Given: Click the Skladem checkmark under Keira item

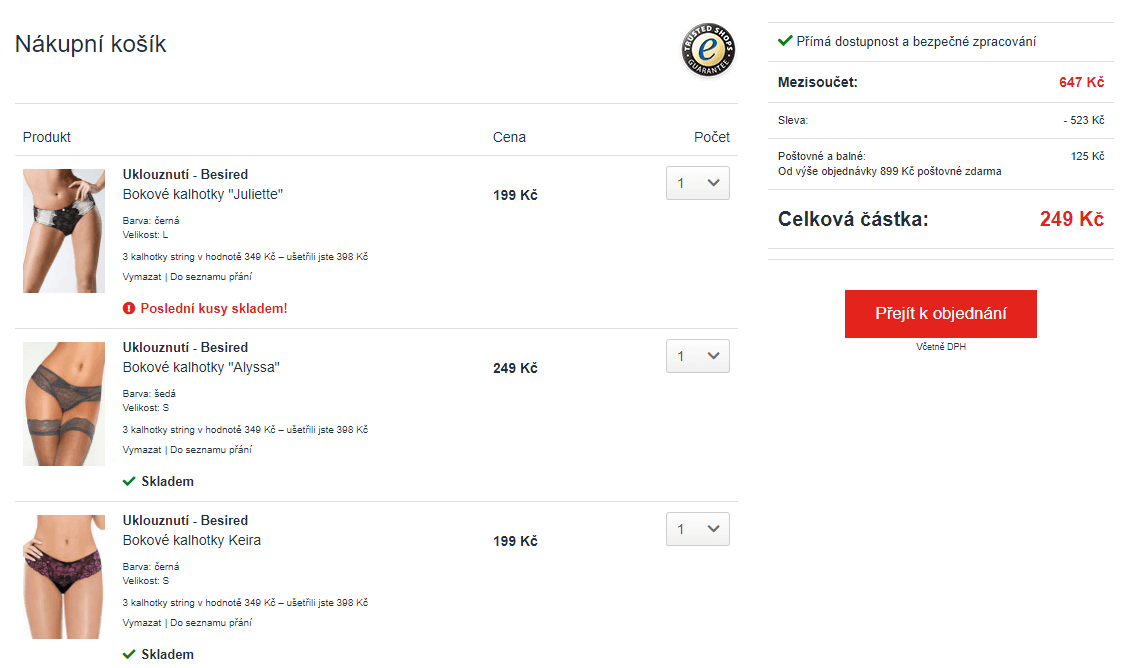Looking at the screenshot, I should click(129, 654).
